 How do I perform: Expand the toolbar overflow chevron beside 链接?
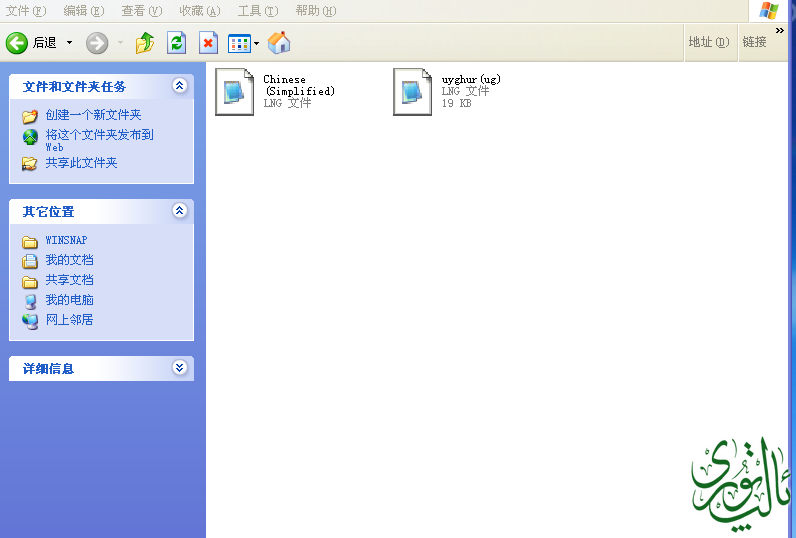[x=779, y=32]
